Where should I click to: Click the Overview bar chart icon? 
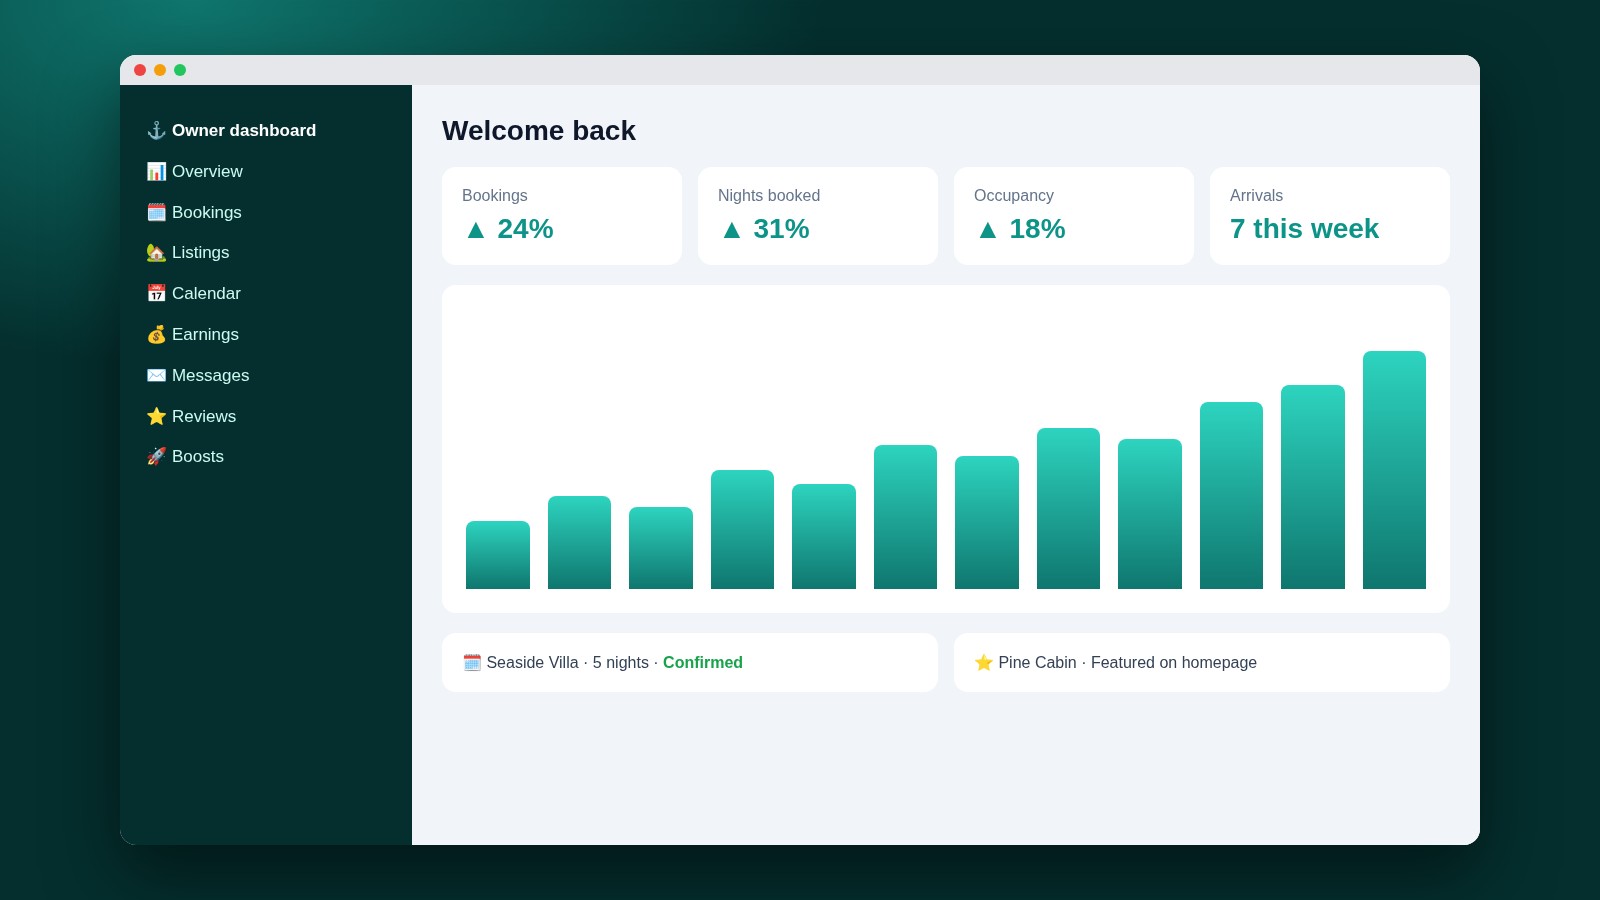coord(156,171)
